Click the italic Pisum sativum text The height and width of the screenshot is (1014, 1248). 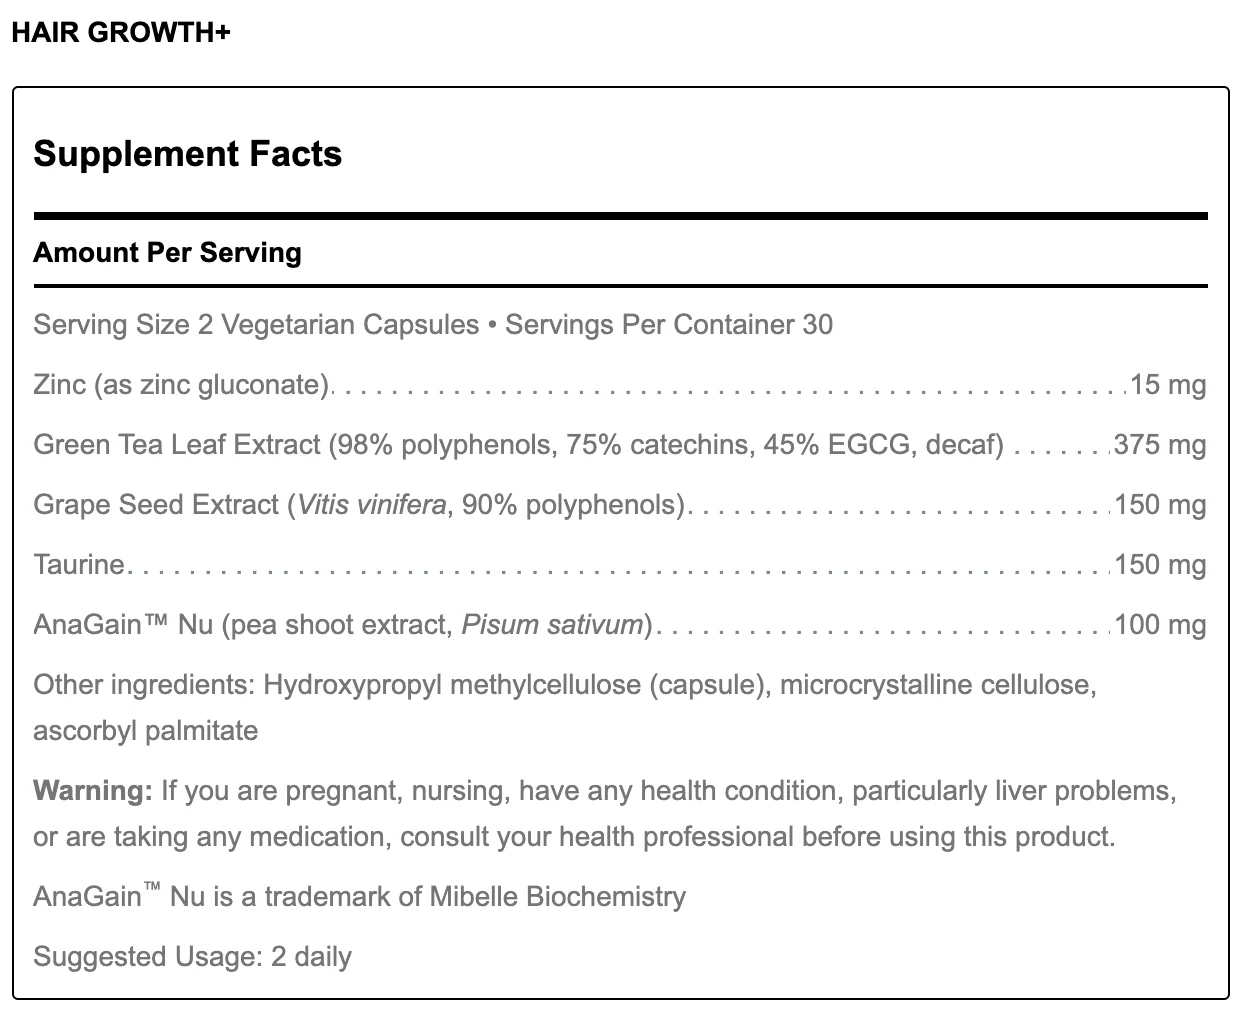552,625
